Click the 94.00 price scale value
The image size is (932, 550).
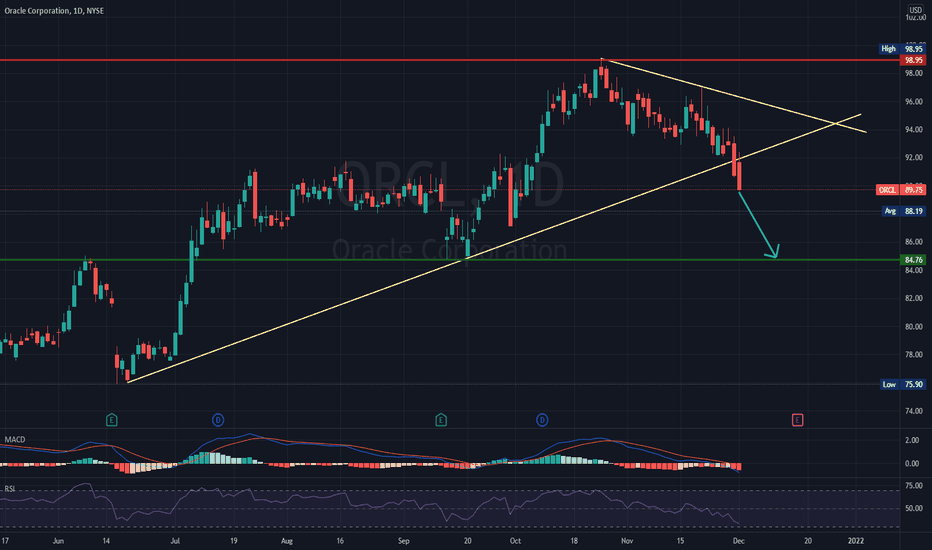[913, 130]
